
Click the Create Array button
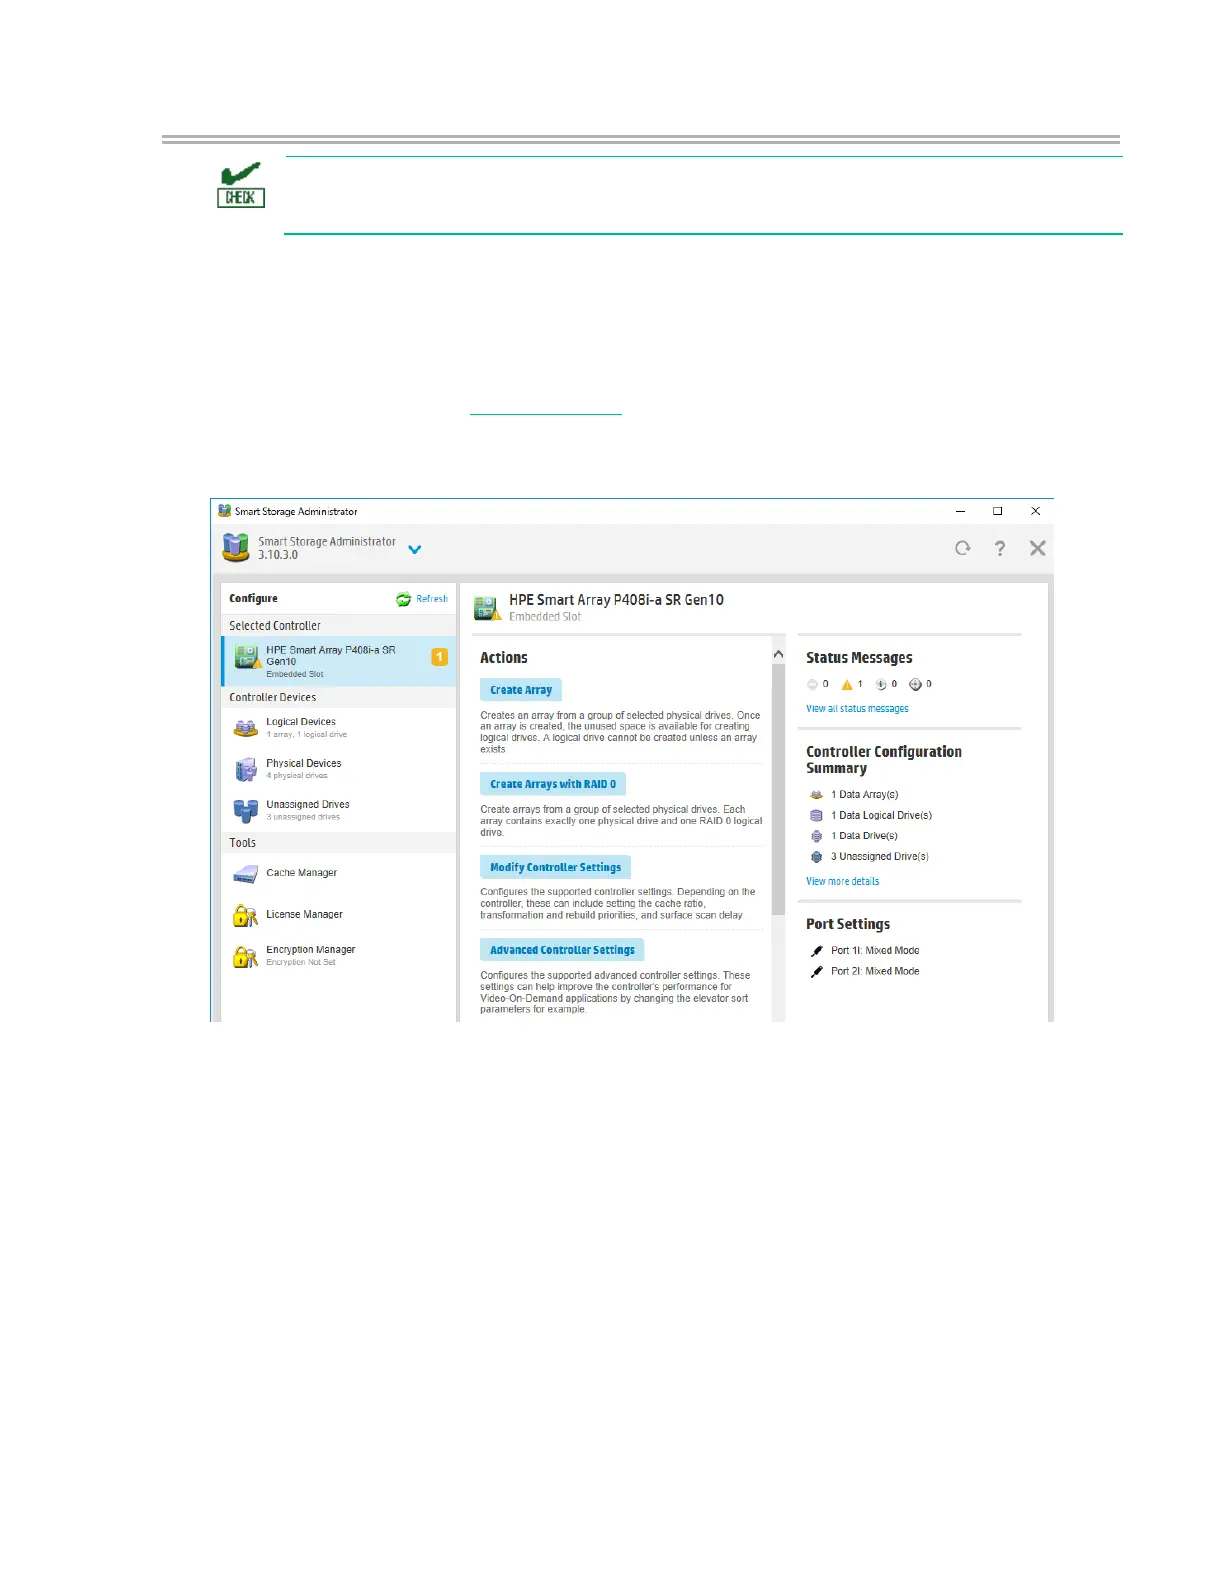[x=521, y=690]
